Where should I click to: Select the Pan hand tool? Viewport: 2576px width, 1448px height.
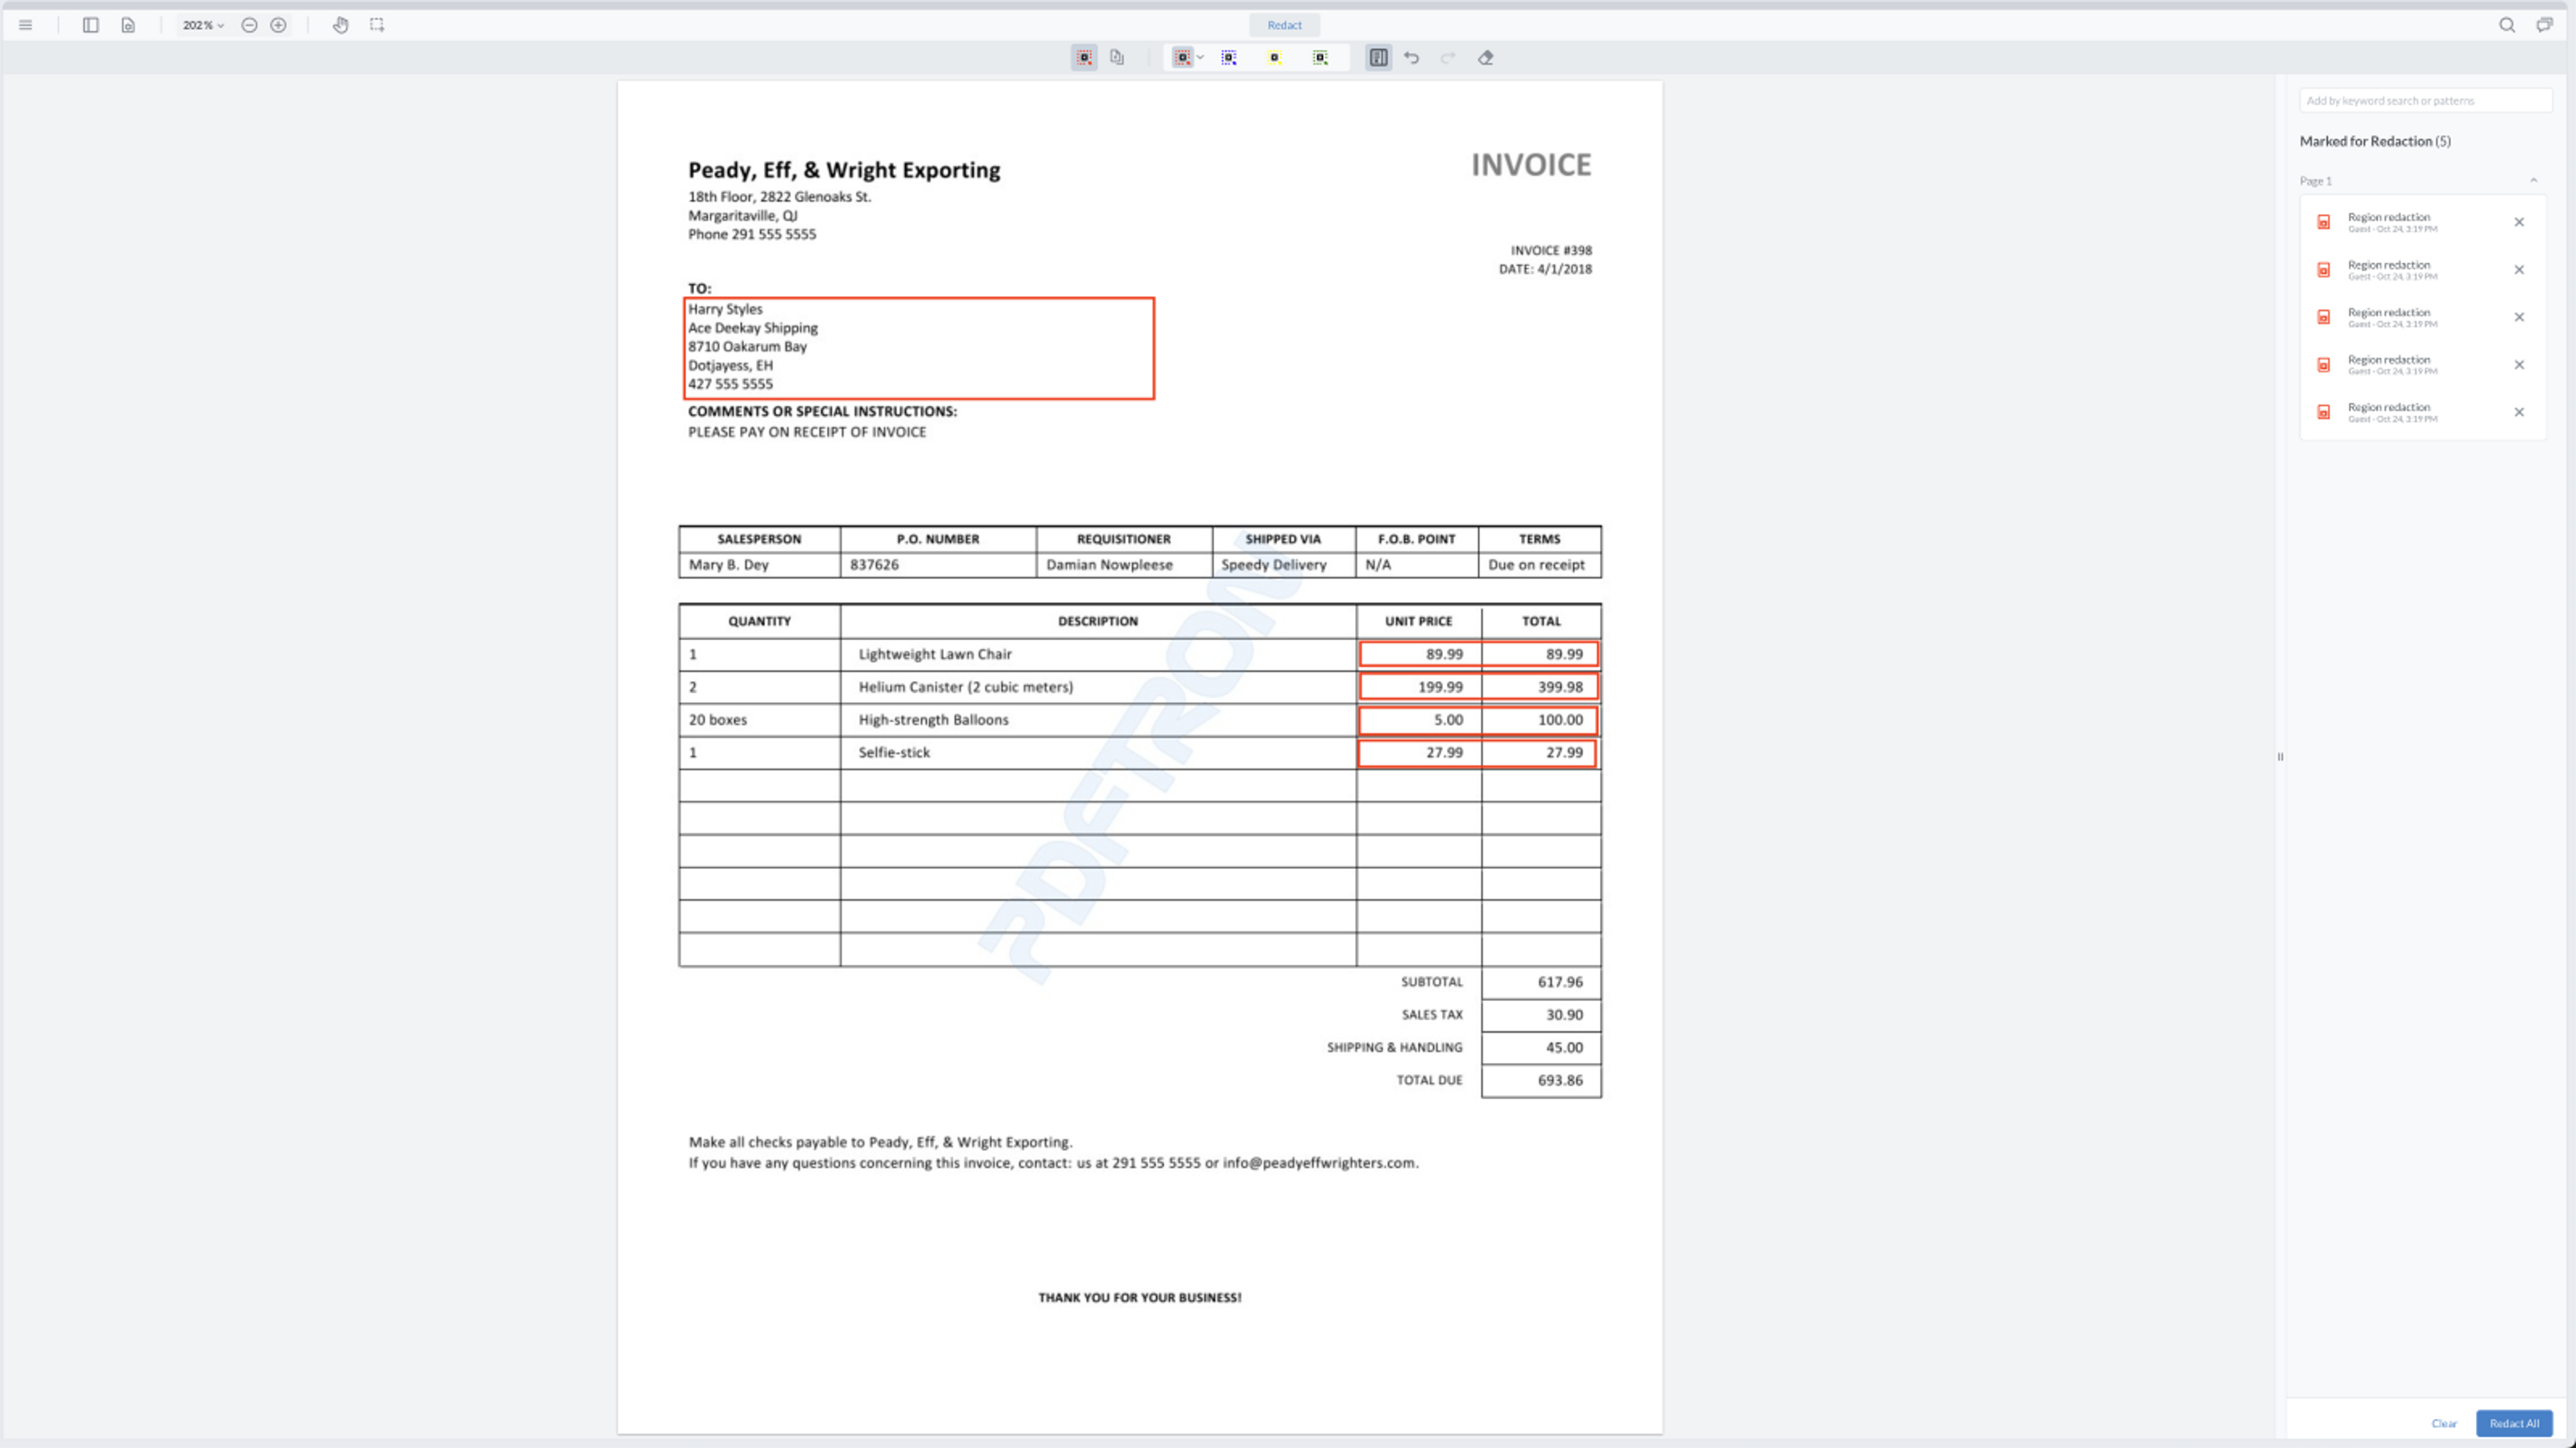click(341, 25)
